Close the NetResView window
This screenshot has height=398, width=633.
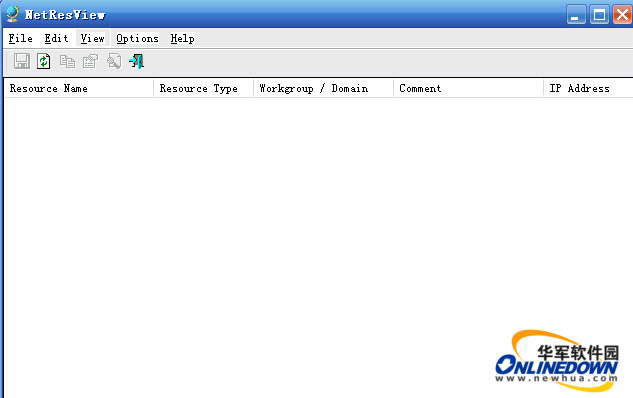tap(623, 15)
